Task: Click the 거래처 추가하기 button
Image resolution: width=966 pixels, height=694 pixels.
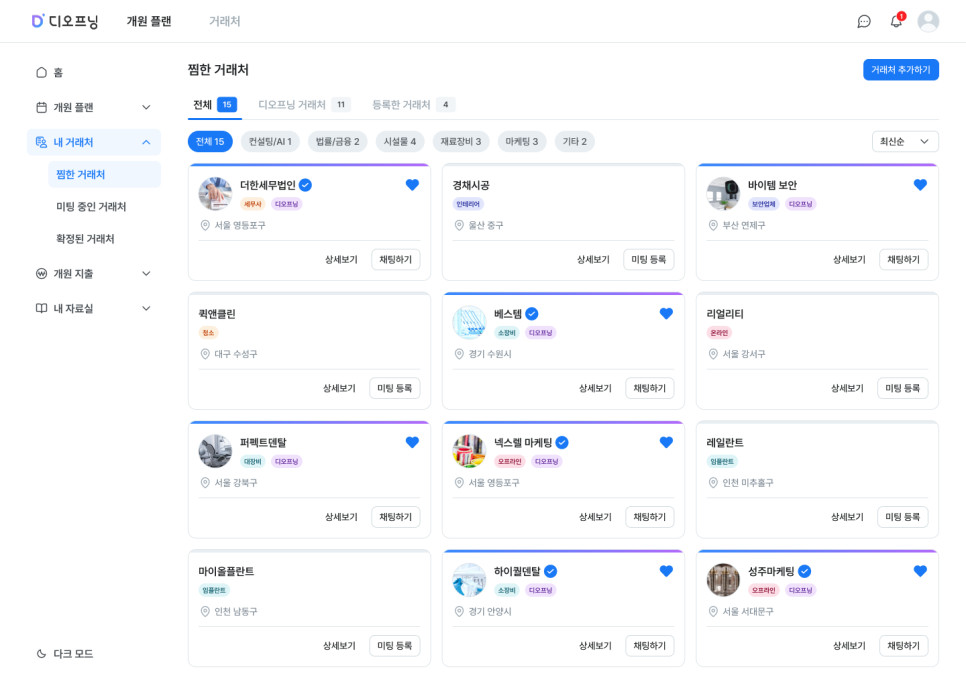Action: (900, 70)
